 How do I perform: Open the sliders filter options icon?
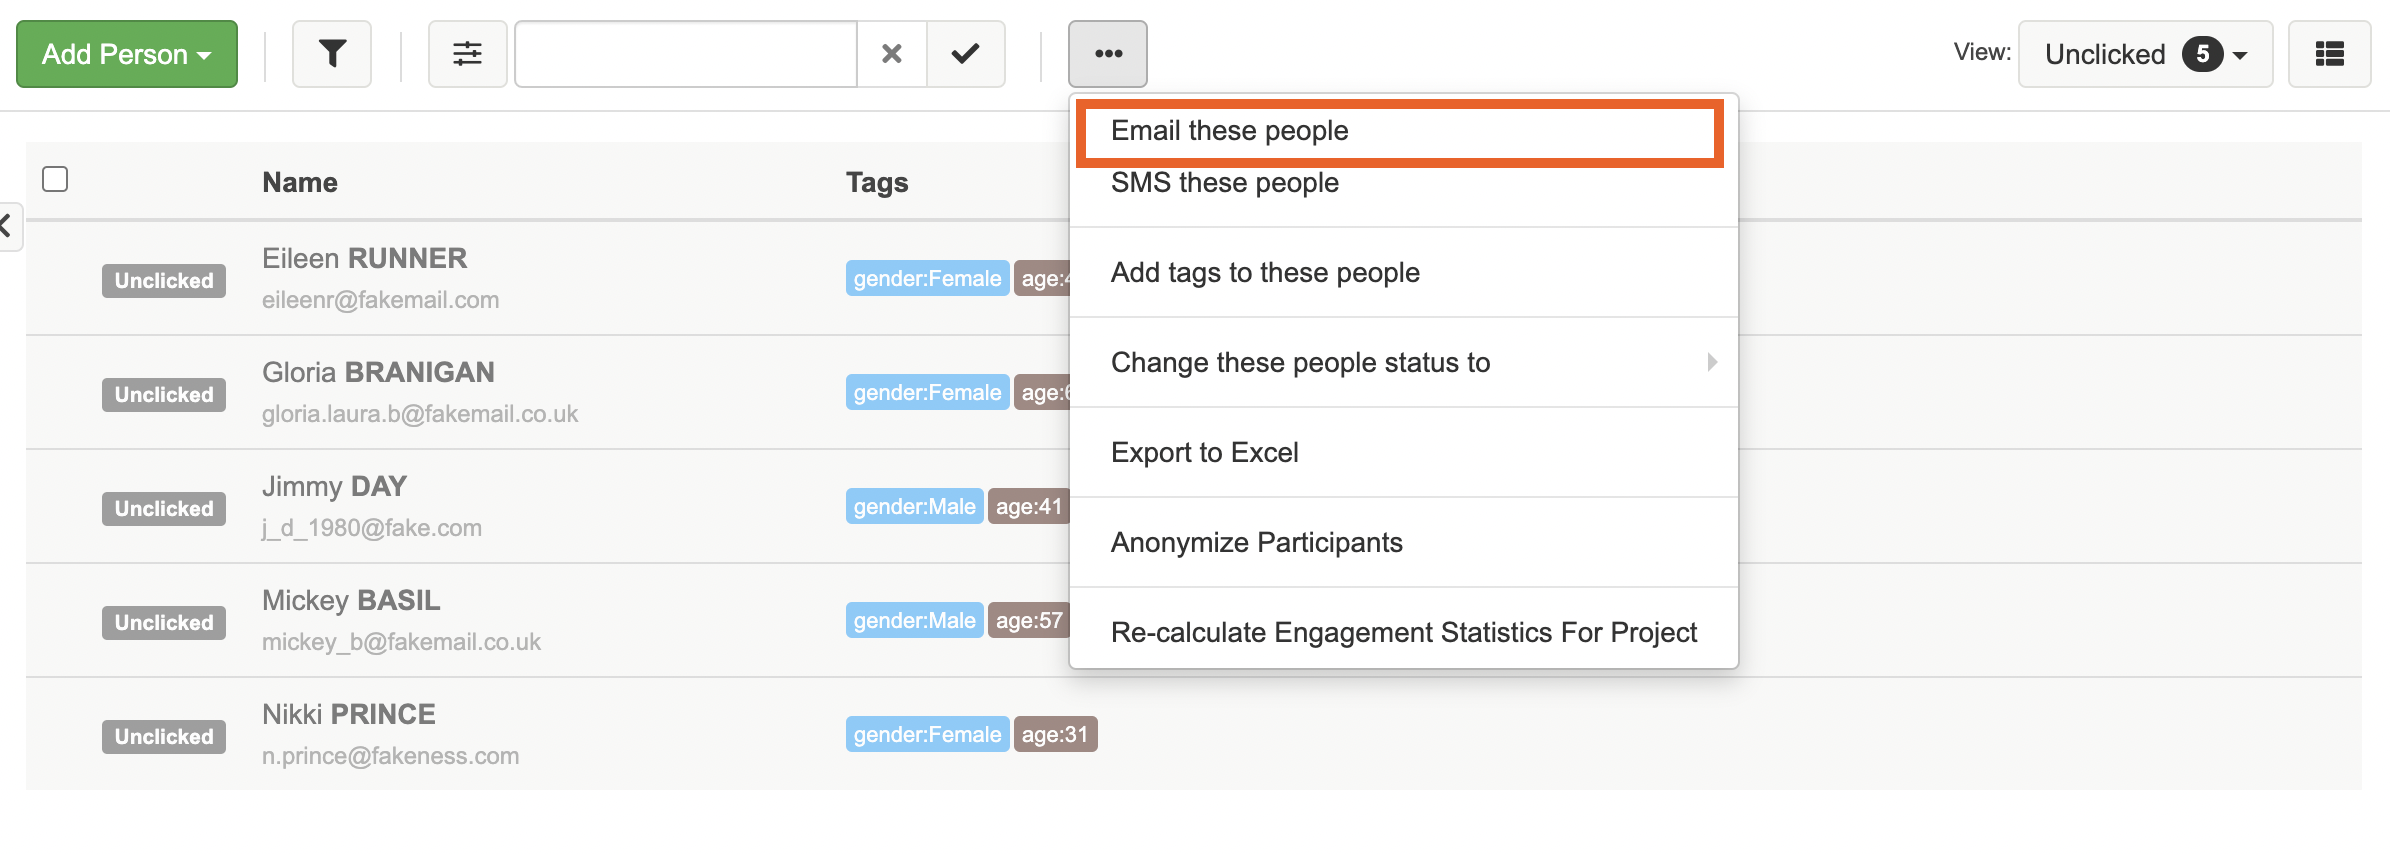click(467, 54)
